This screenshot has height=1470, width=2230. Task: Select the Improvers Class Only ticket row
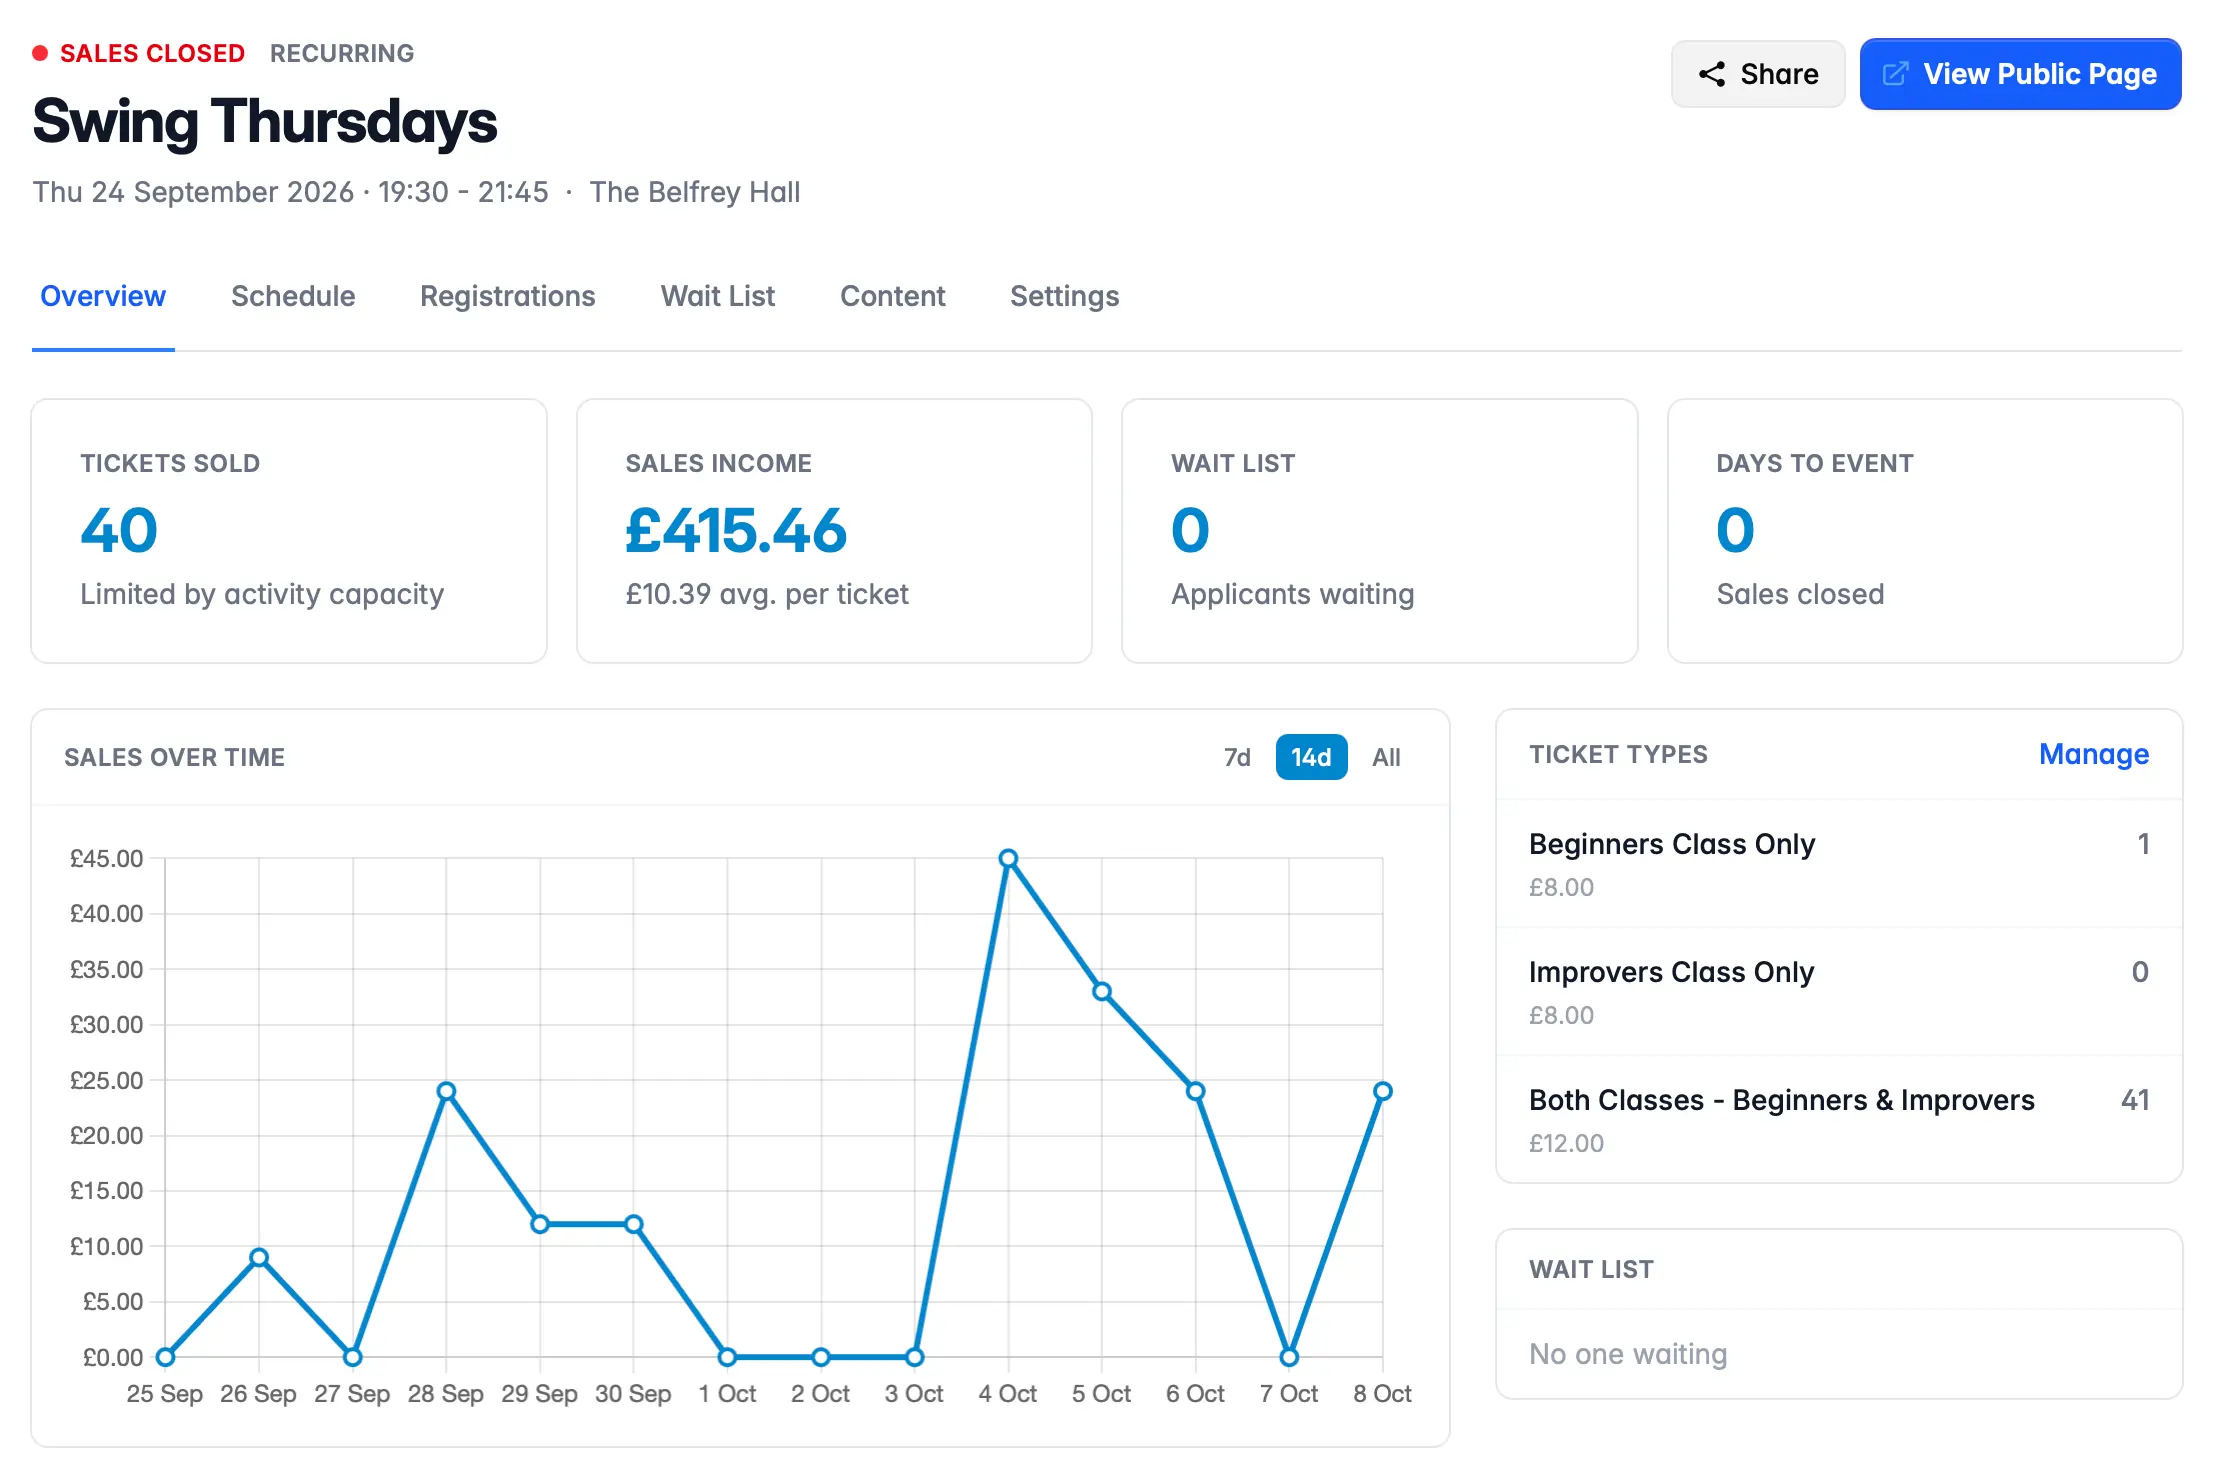(1838, 992)
